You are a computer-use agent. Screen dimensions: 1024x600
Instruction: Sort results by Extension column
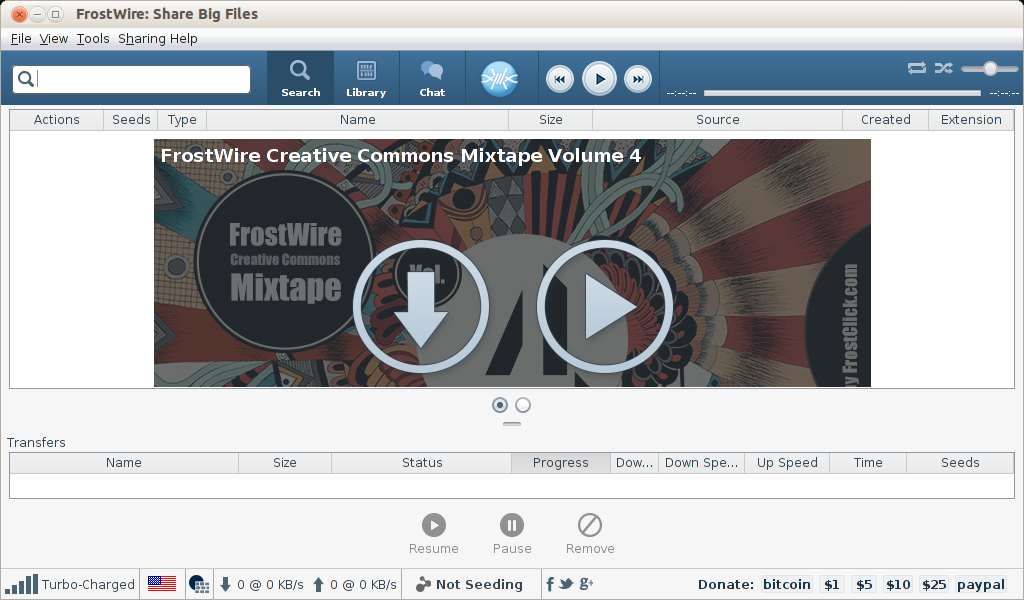tap(971, 119)
